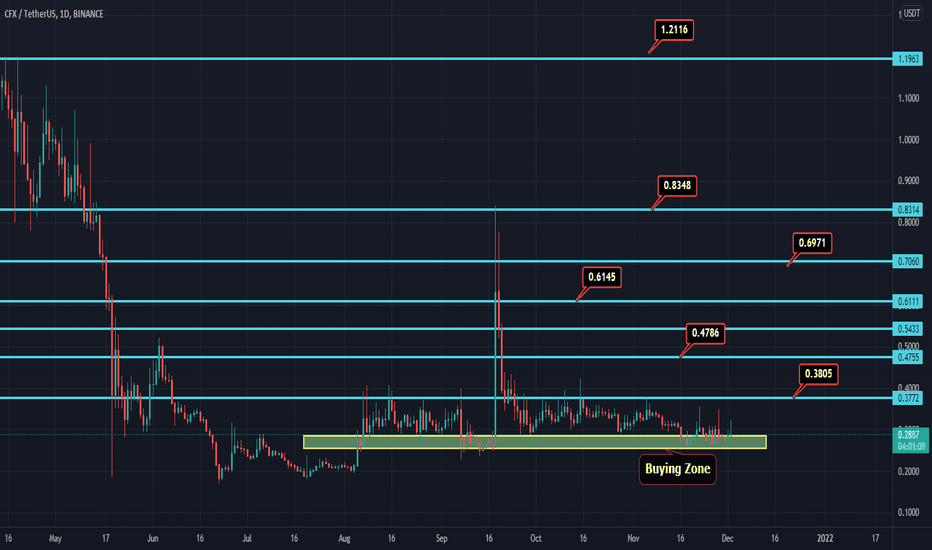Click the 0.4755 price axis tag
Screen dimensions: 932x550
pos(908,357)
